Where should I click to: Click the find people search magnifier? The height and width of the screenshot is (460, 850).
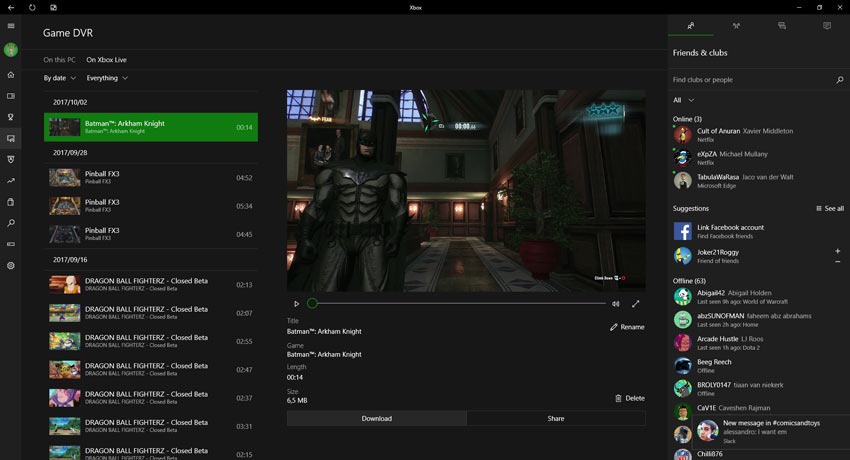tap(840, 80)
